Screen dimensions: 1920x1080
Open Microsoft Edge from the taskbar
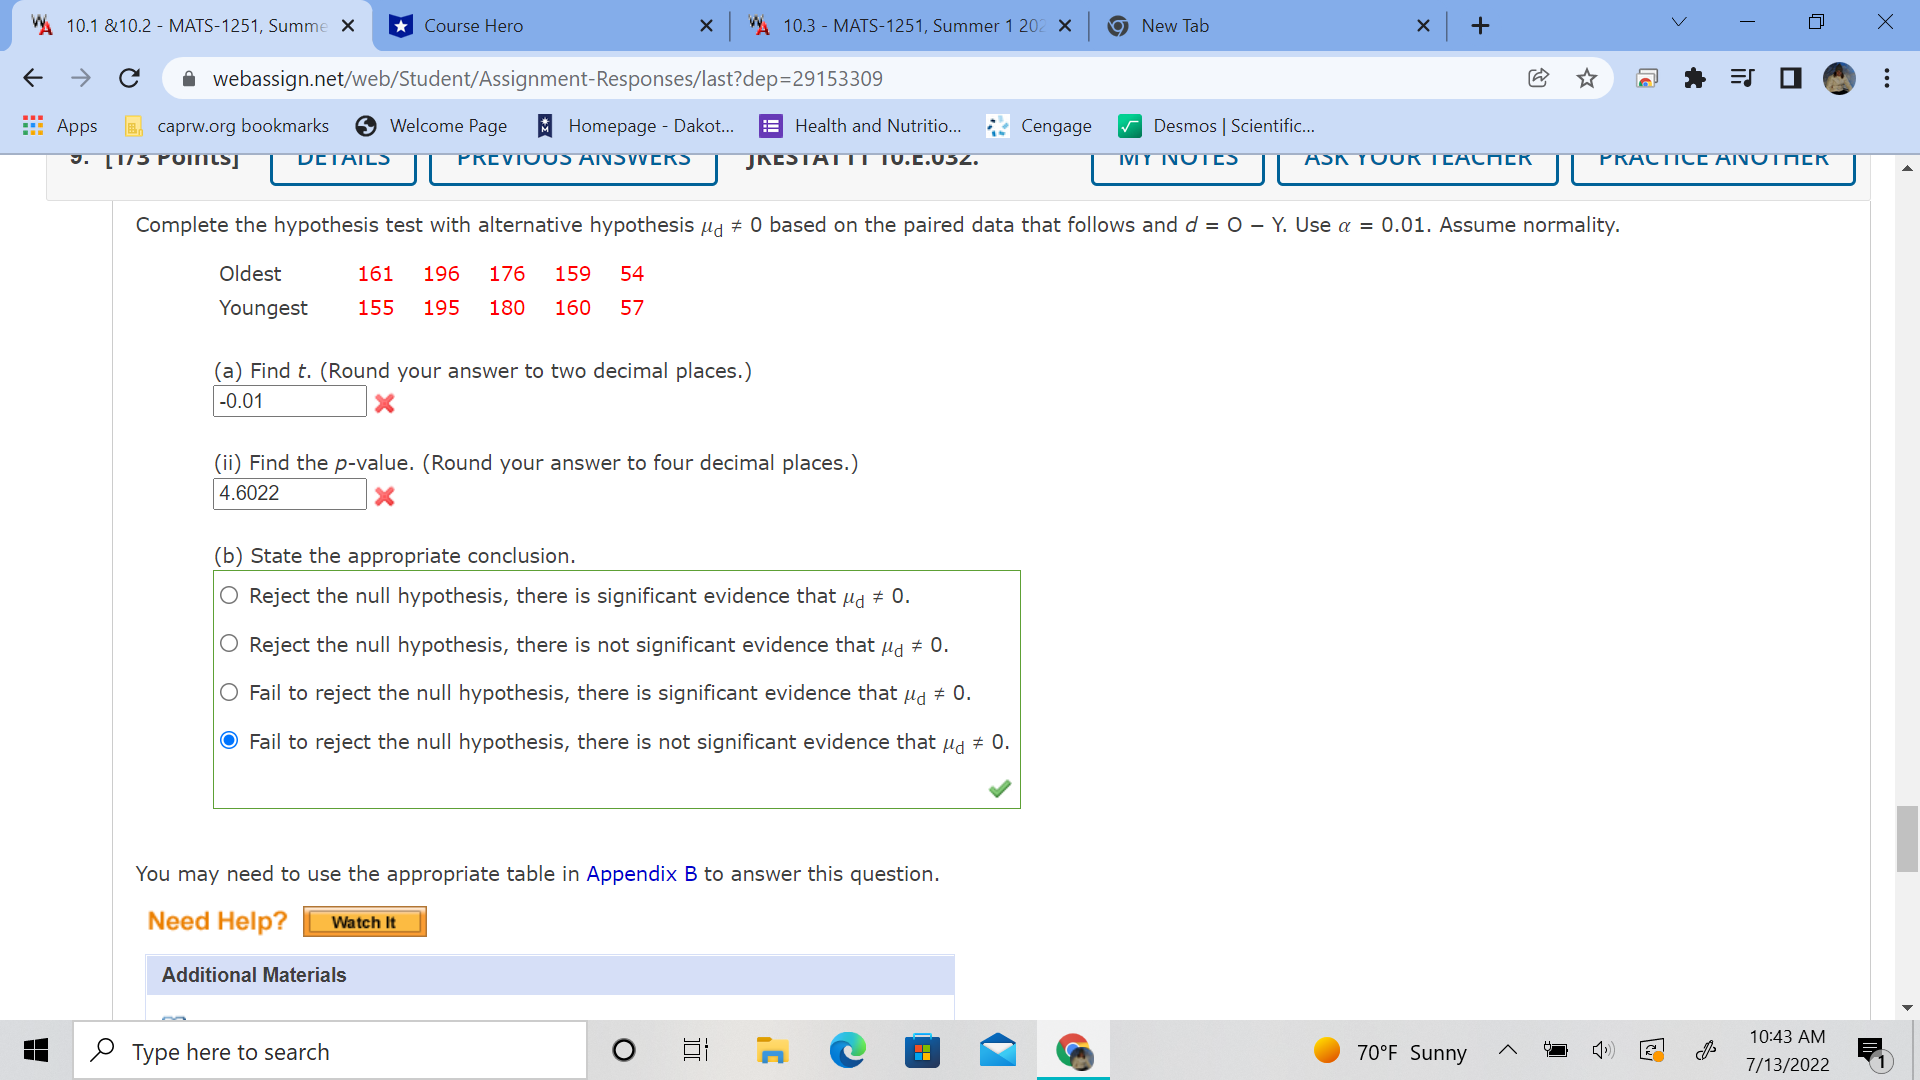point(847,1050)
